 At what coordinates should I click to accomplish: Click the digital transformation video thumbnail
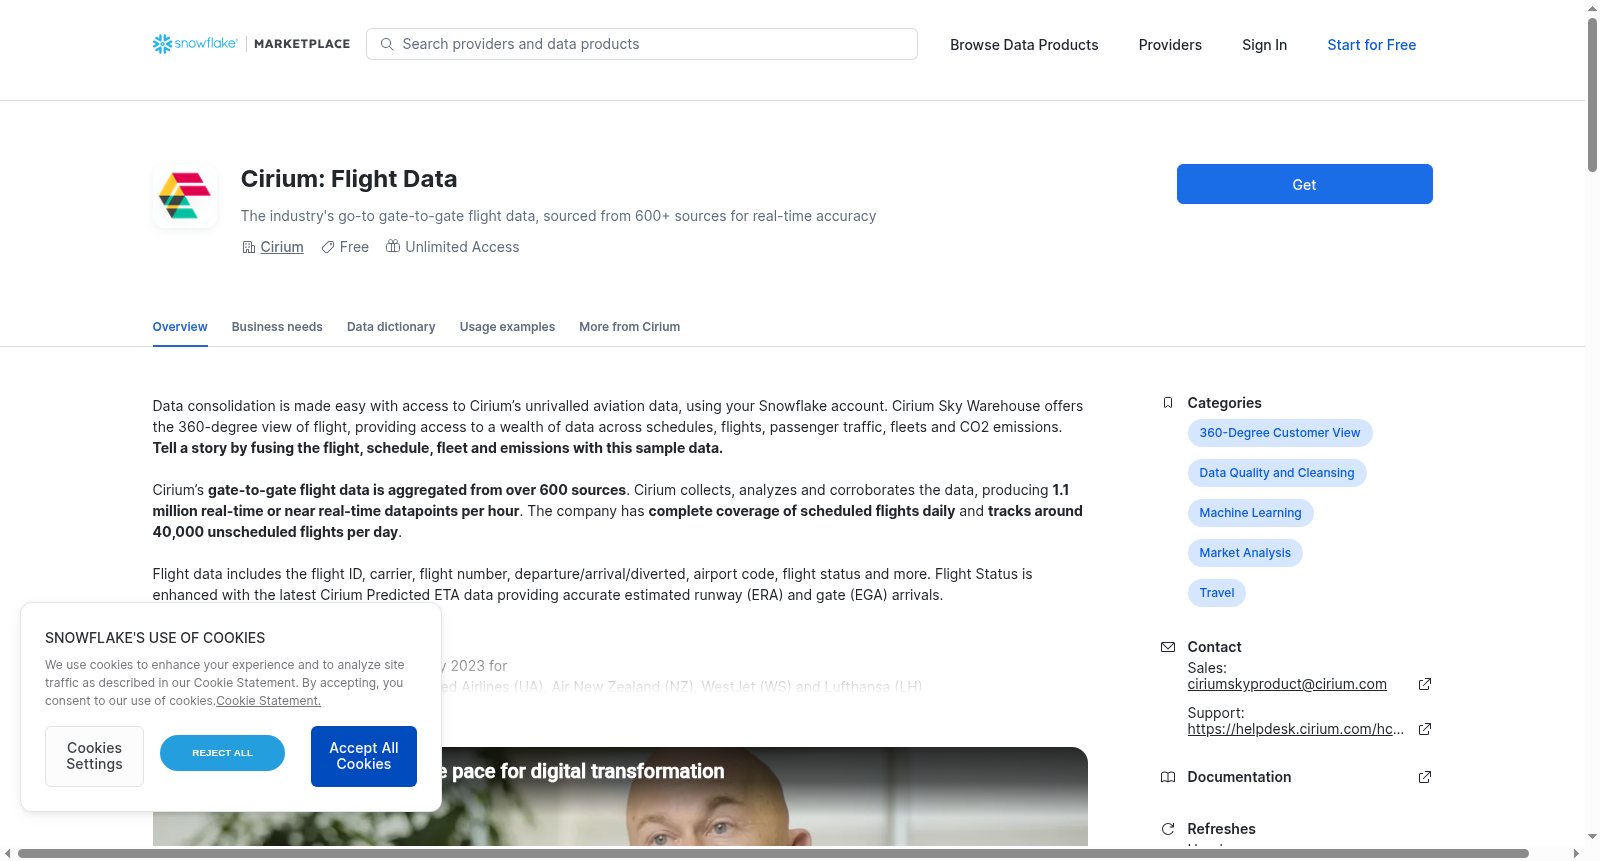pos(620,796)
